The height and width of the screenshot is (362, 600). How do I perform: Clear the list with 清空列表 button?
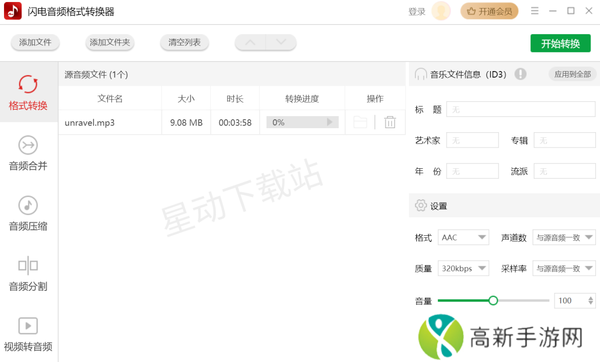click(184, 42)
